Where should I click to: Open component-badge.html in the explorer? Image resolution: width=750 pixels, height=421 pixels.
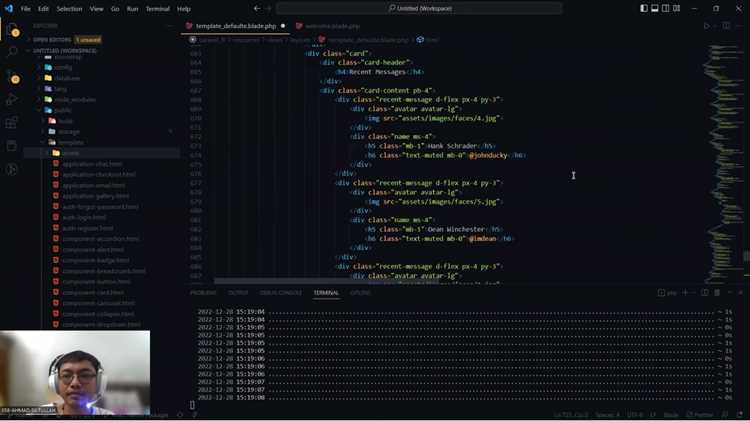96,260
